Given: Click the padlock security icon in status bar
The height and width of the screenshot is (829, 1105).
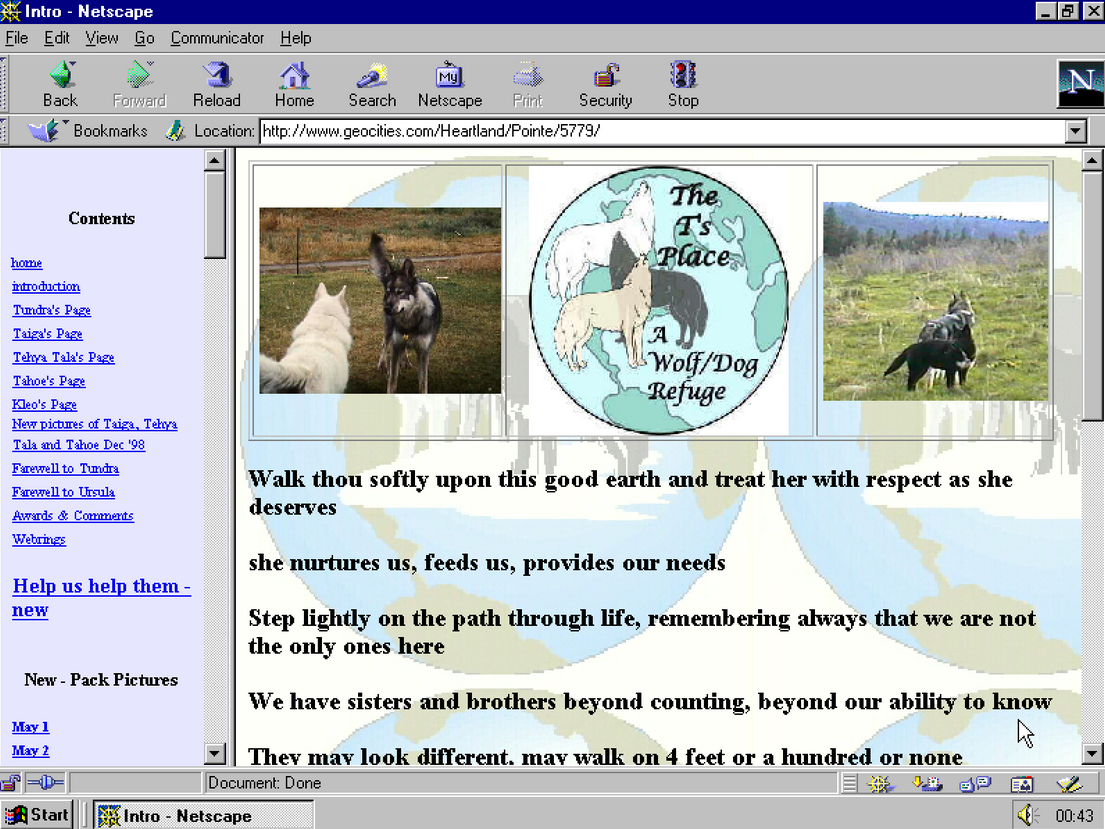Looking at the screenshot, I should [14, 783].
